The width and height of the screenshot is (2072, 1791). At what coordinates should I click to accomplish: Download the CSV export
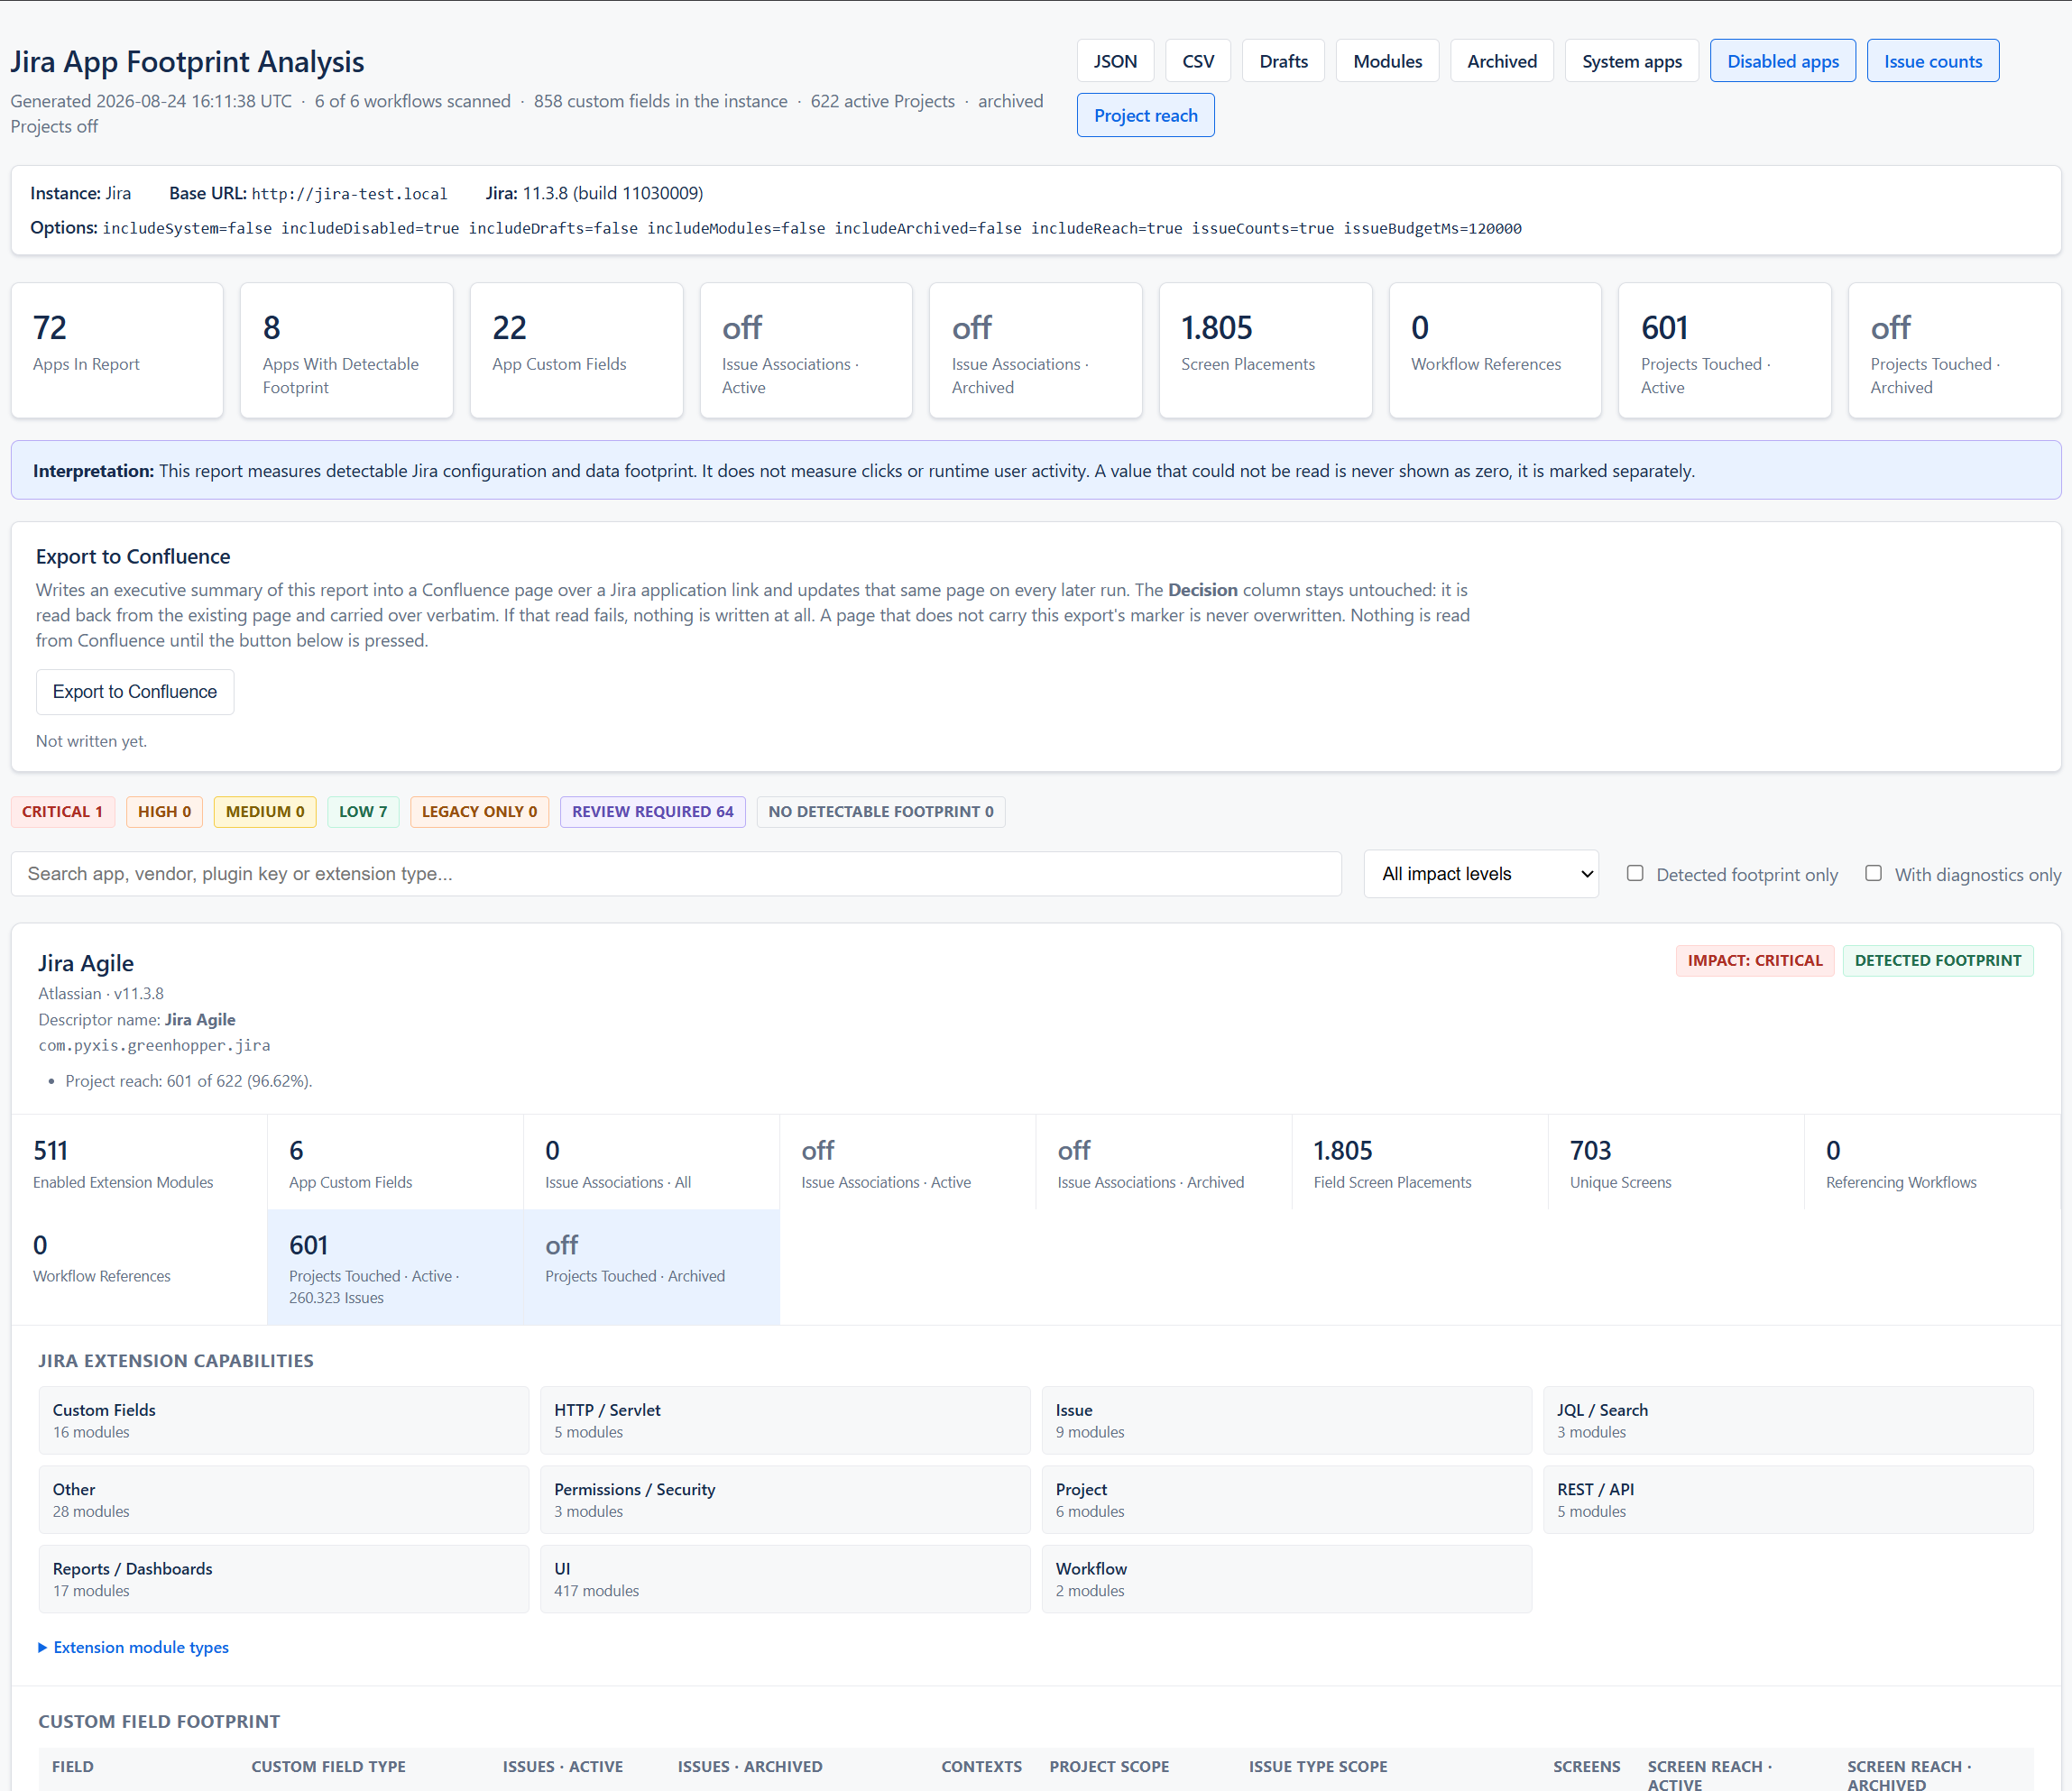1198,61
